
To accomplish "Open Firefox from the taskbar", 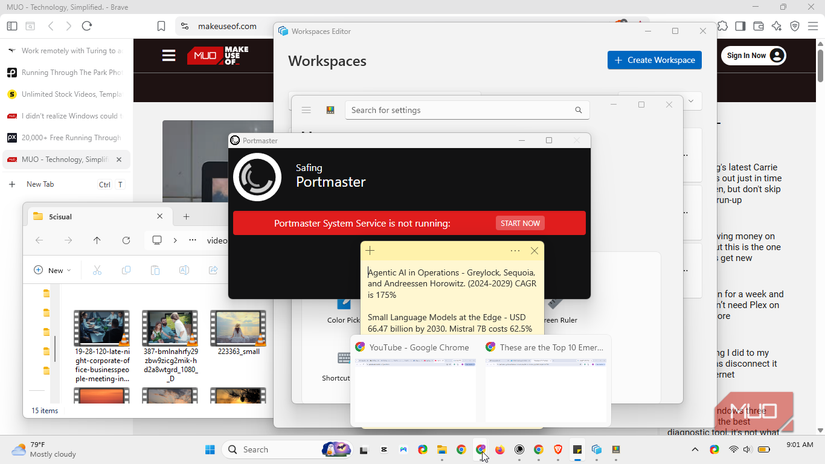I will point(500,449).
